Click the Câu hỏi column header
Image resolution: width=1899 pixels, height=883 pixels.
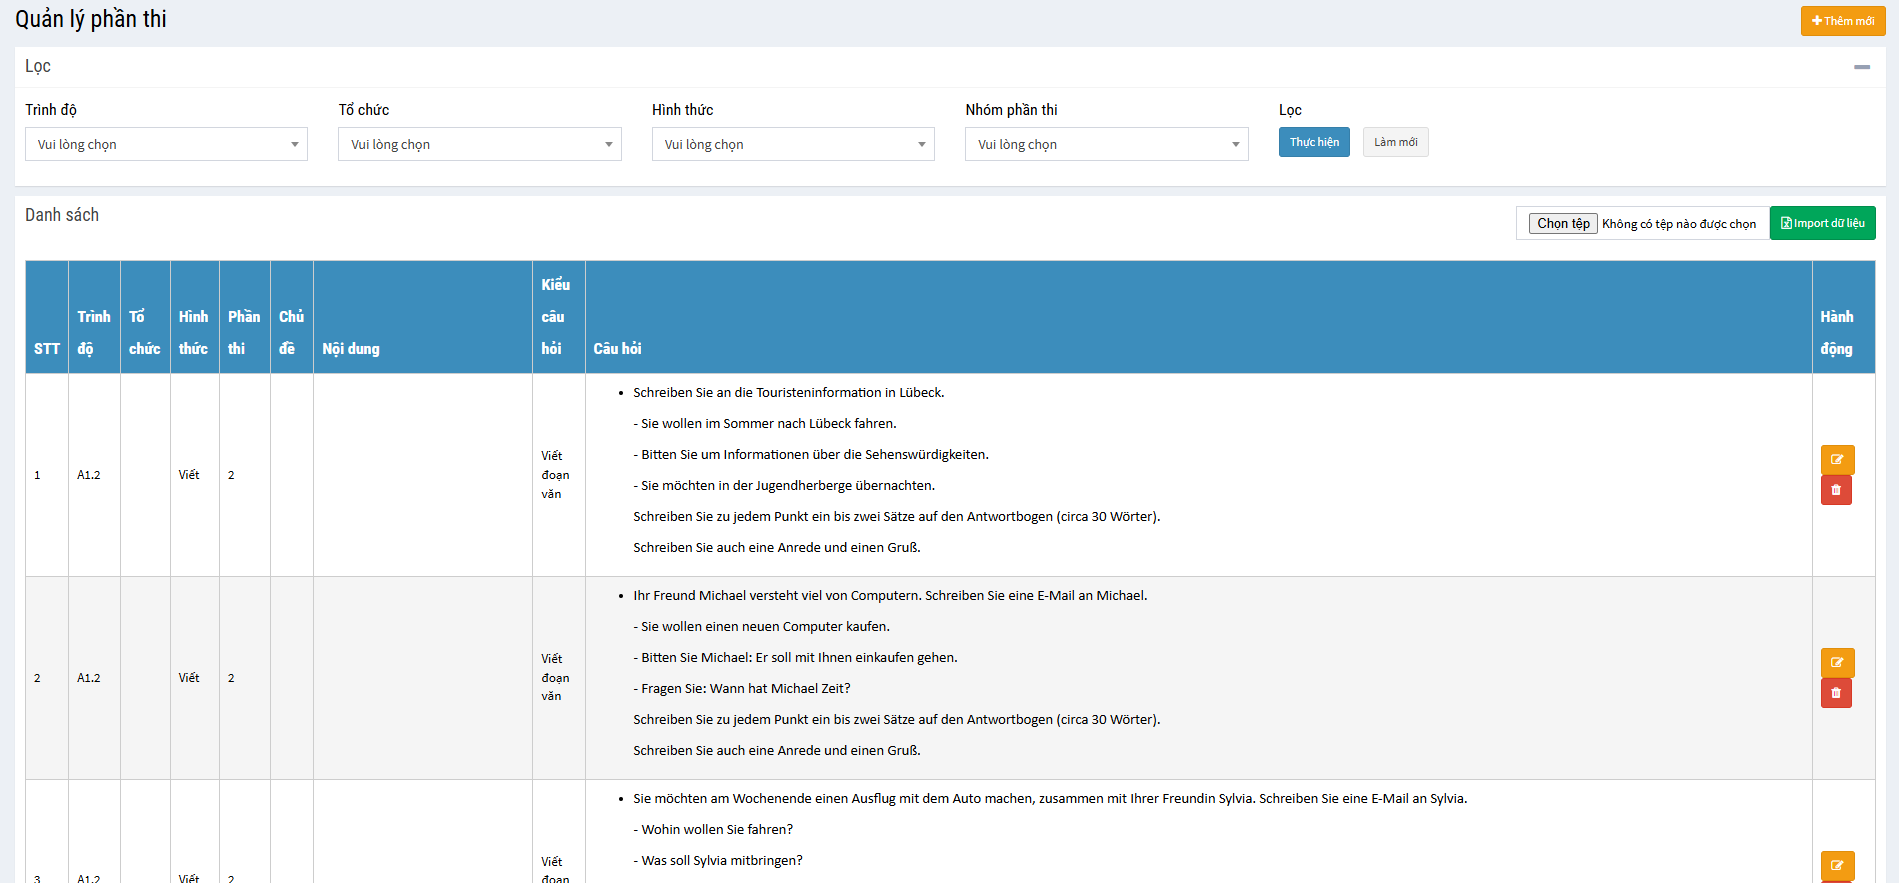point(617,348)
